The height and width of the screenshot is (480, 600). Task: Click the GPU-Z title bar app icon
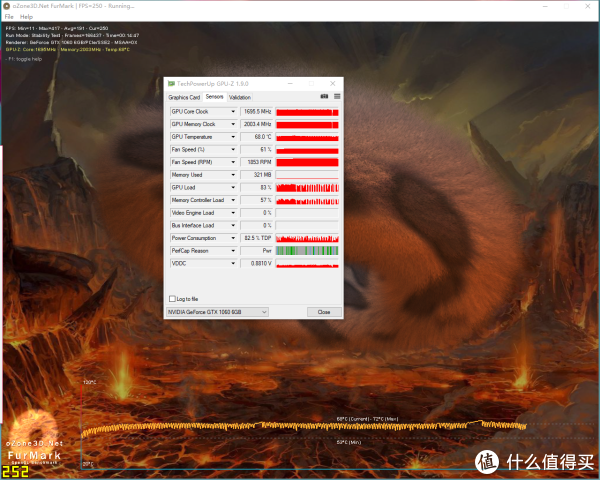[x=171, y=83]
